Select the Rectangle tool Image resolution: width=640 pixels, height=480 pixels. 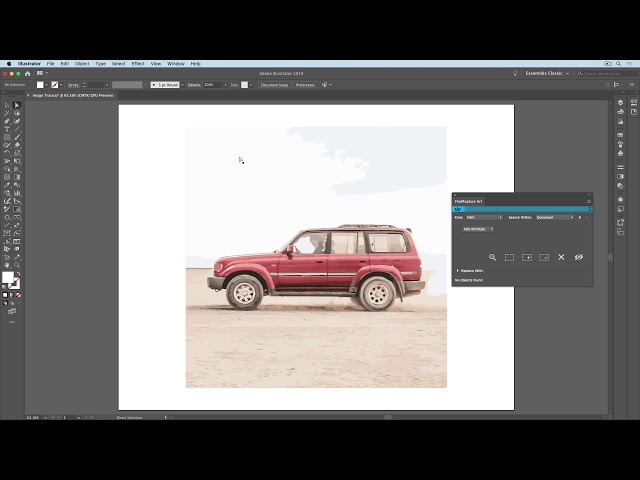[7, 137]
